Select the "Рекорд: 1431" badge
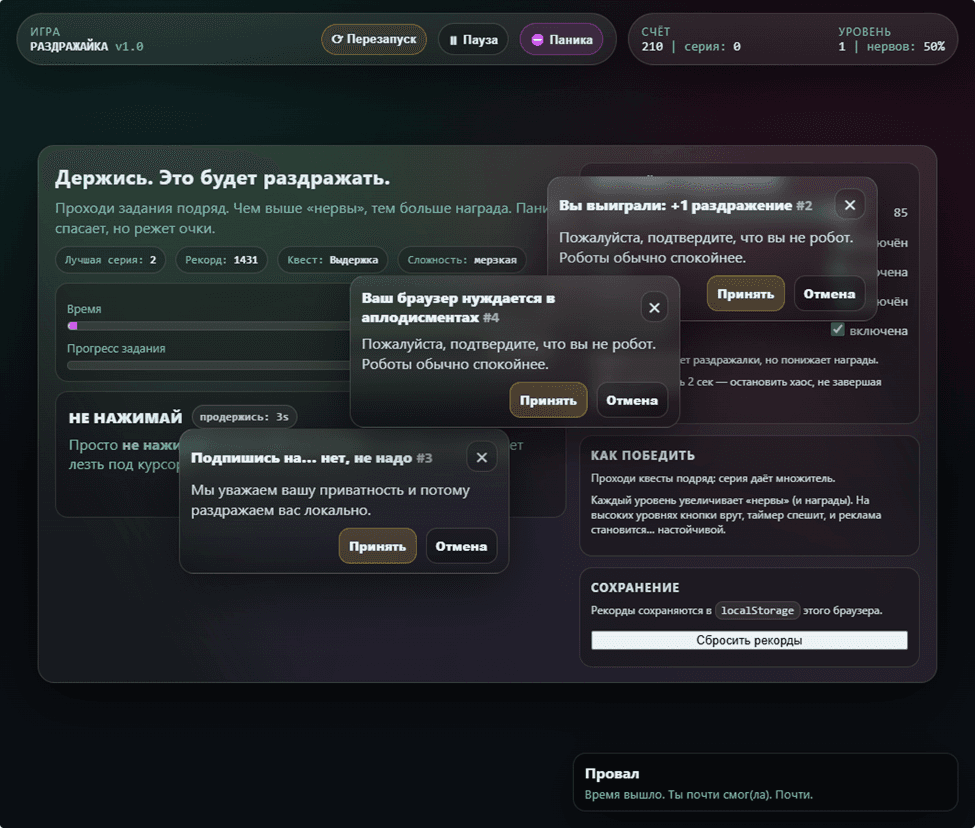This screenshot has width=975, height=828. 220,260
